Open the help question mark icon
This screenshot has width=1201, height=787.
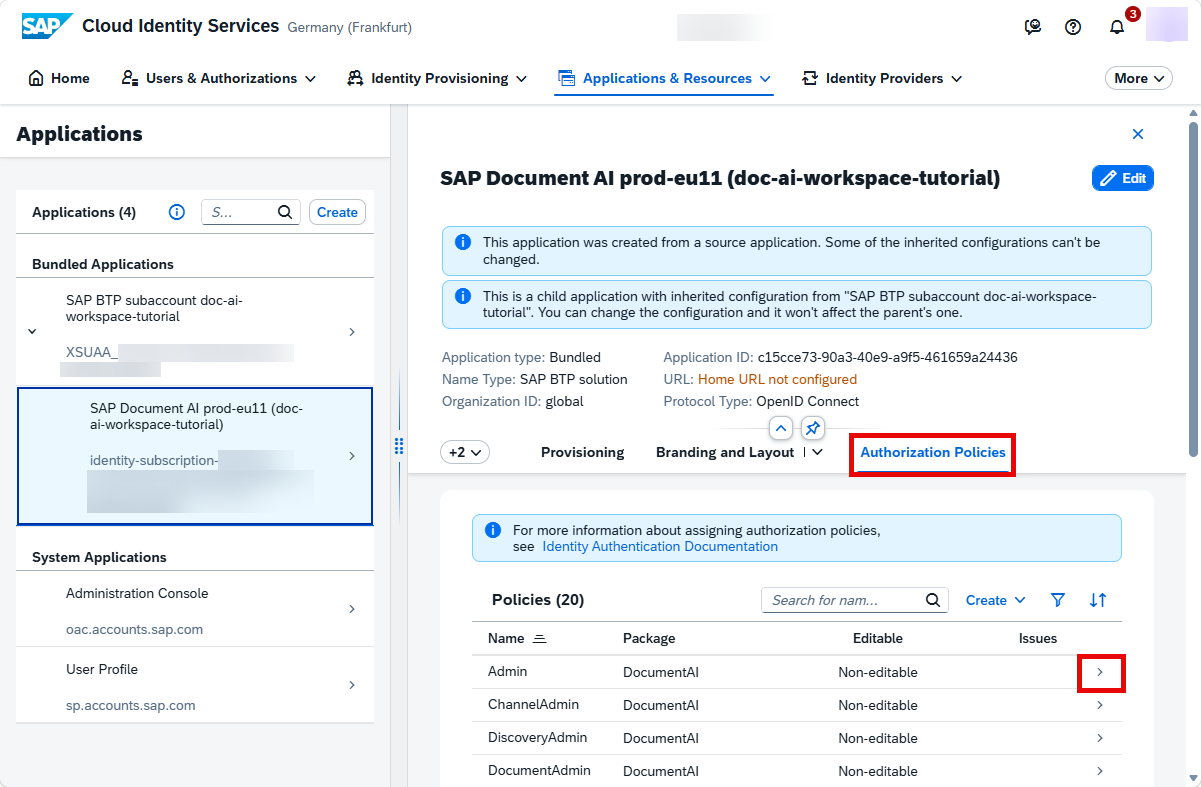(x=1073, y=27)
